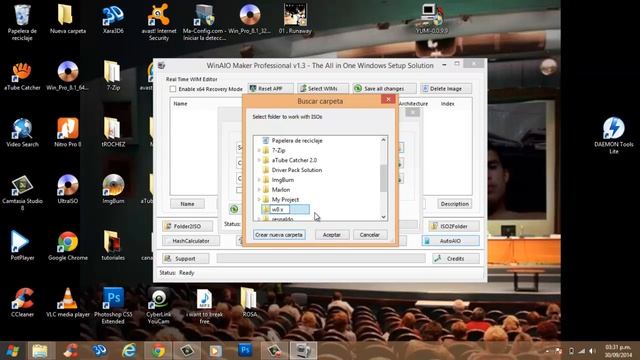The width and height of the screenshot is (640, 360).
Task: Open Win_Pro_8.1_64 disc image icon
Action: [68, 76]
